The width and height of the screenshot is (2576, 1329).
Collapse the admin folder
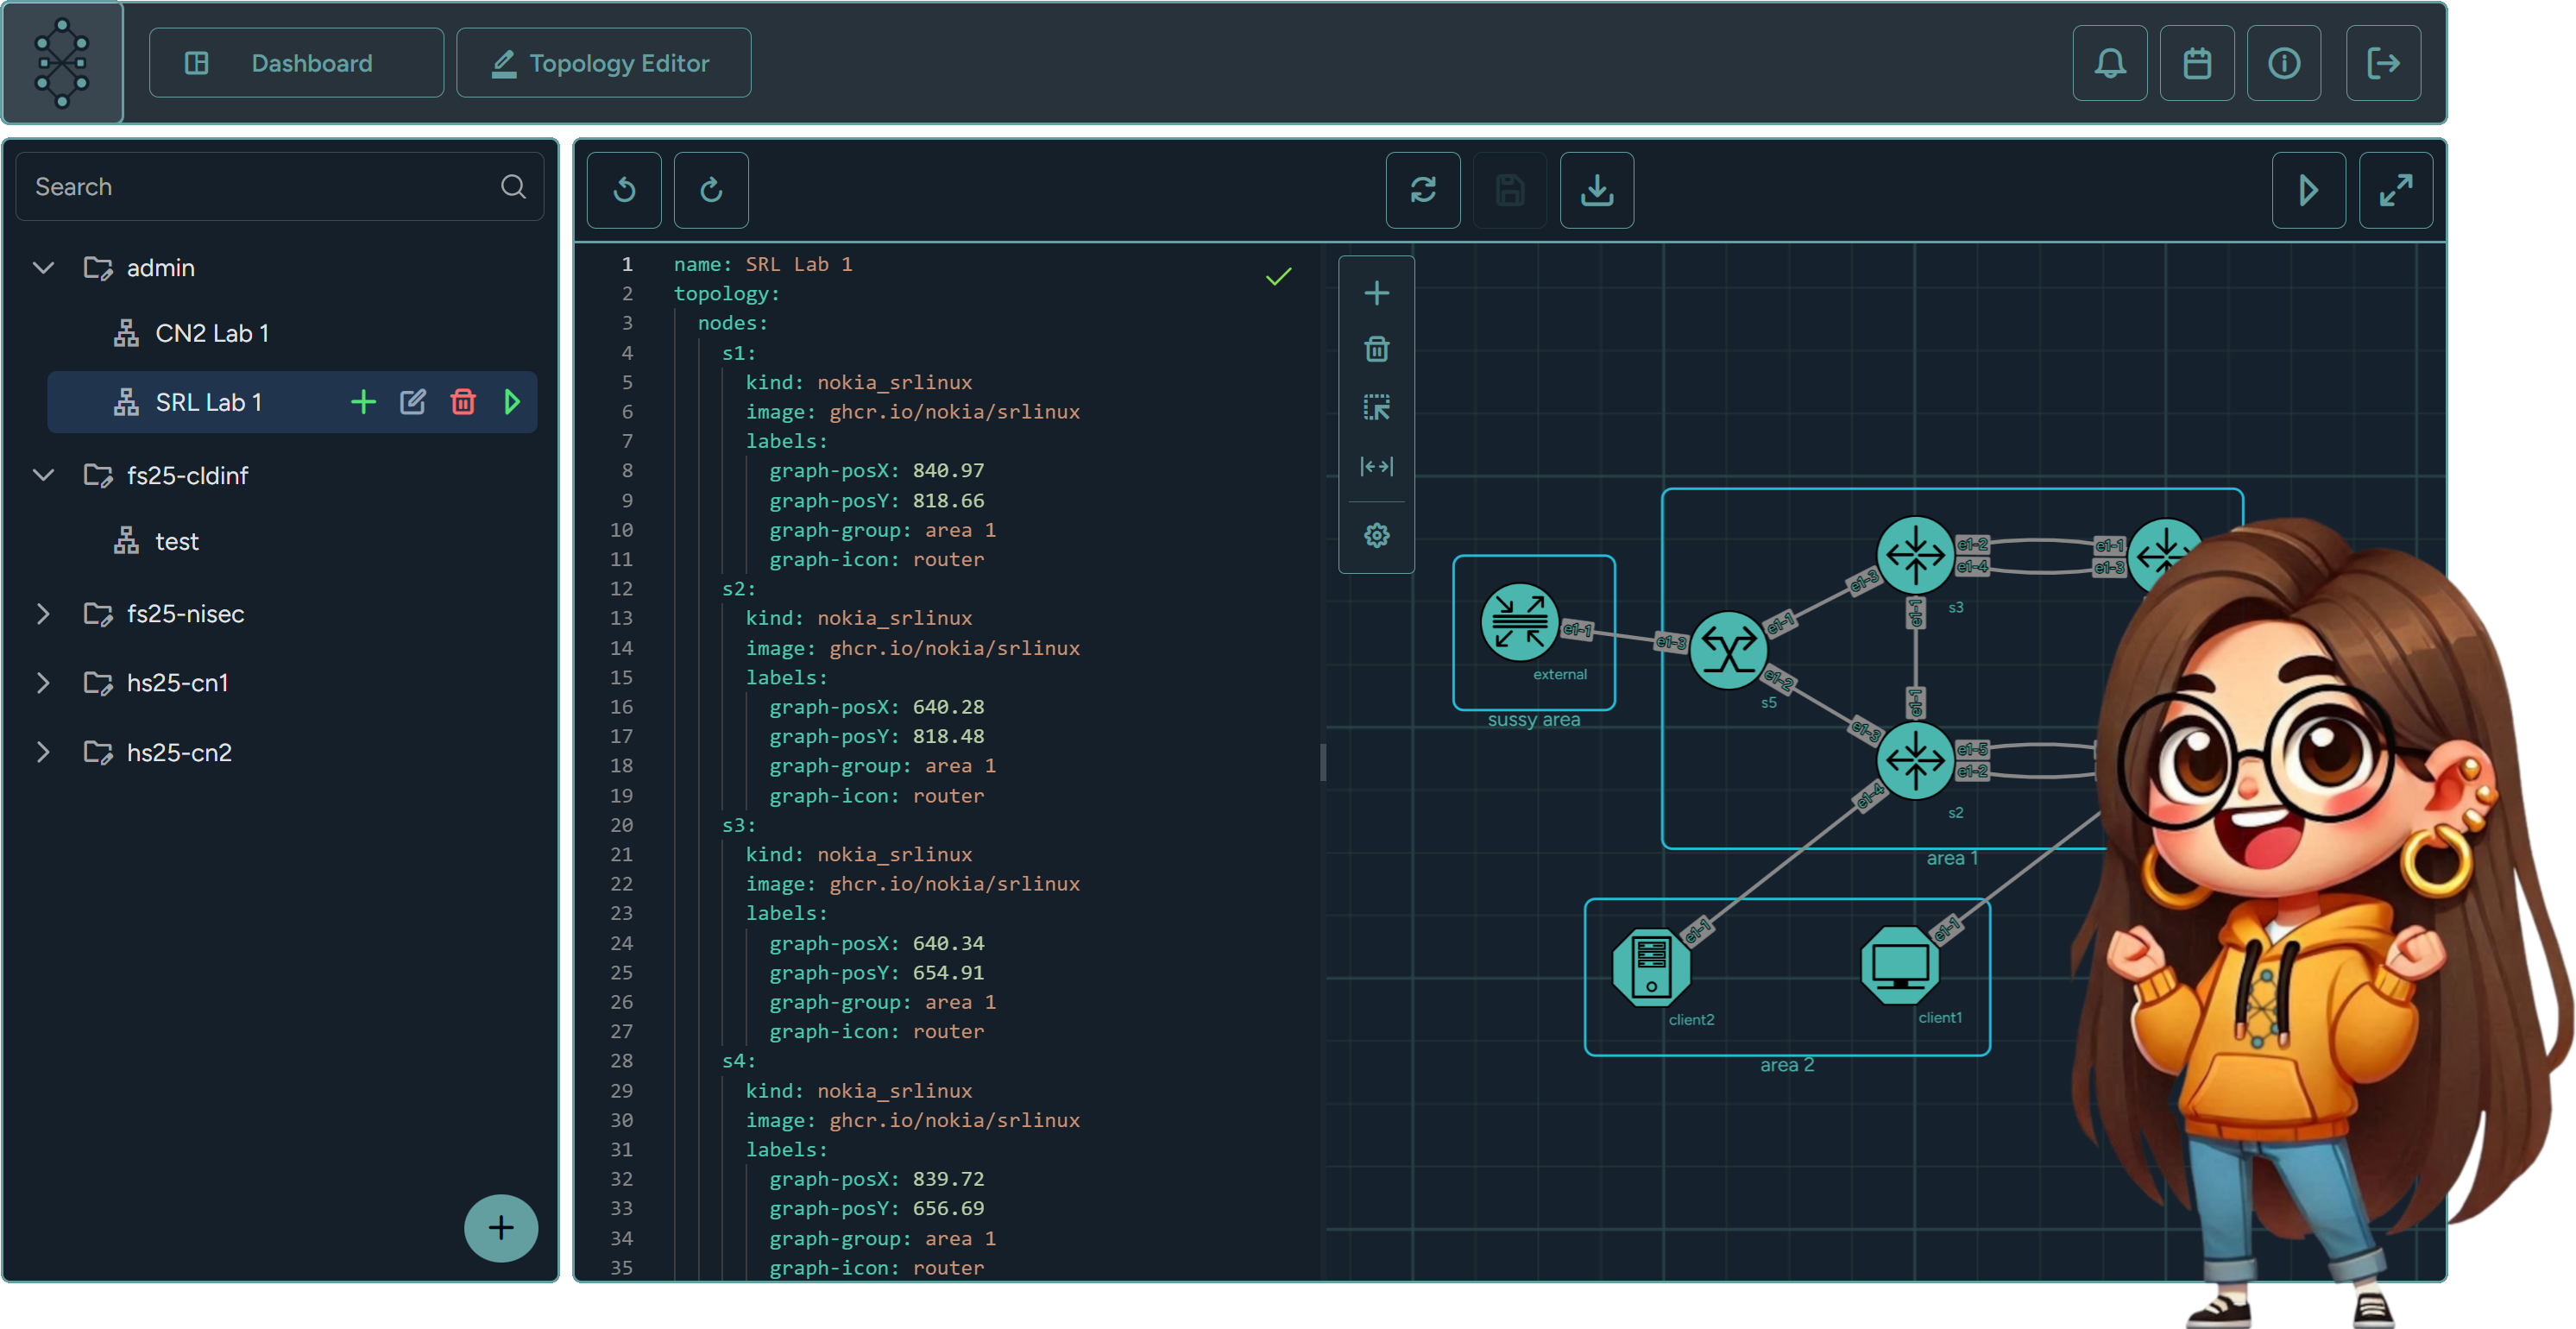(43, 267)
